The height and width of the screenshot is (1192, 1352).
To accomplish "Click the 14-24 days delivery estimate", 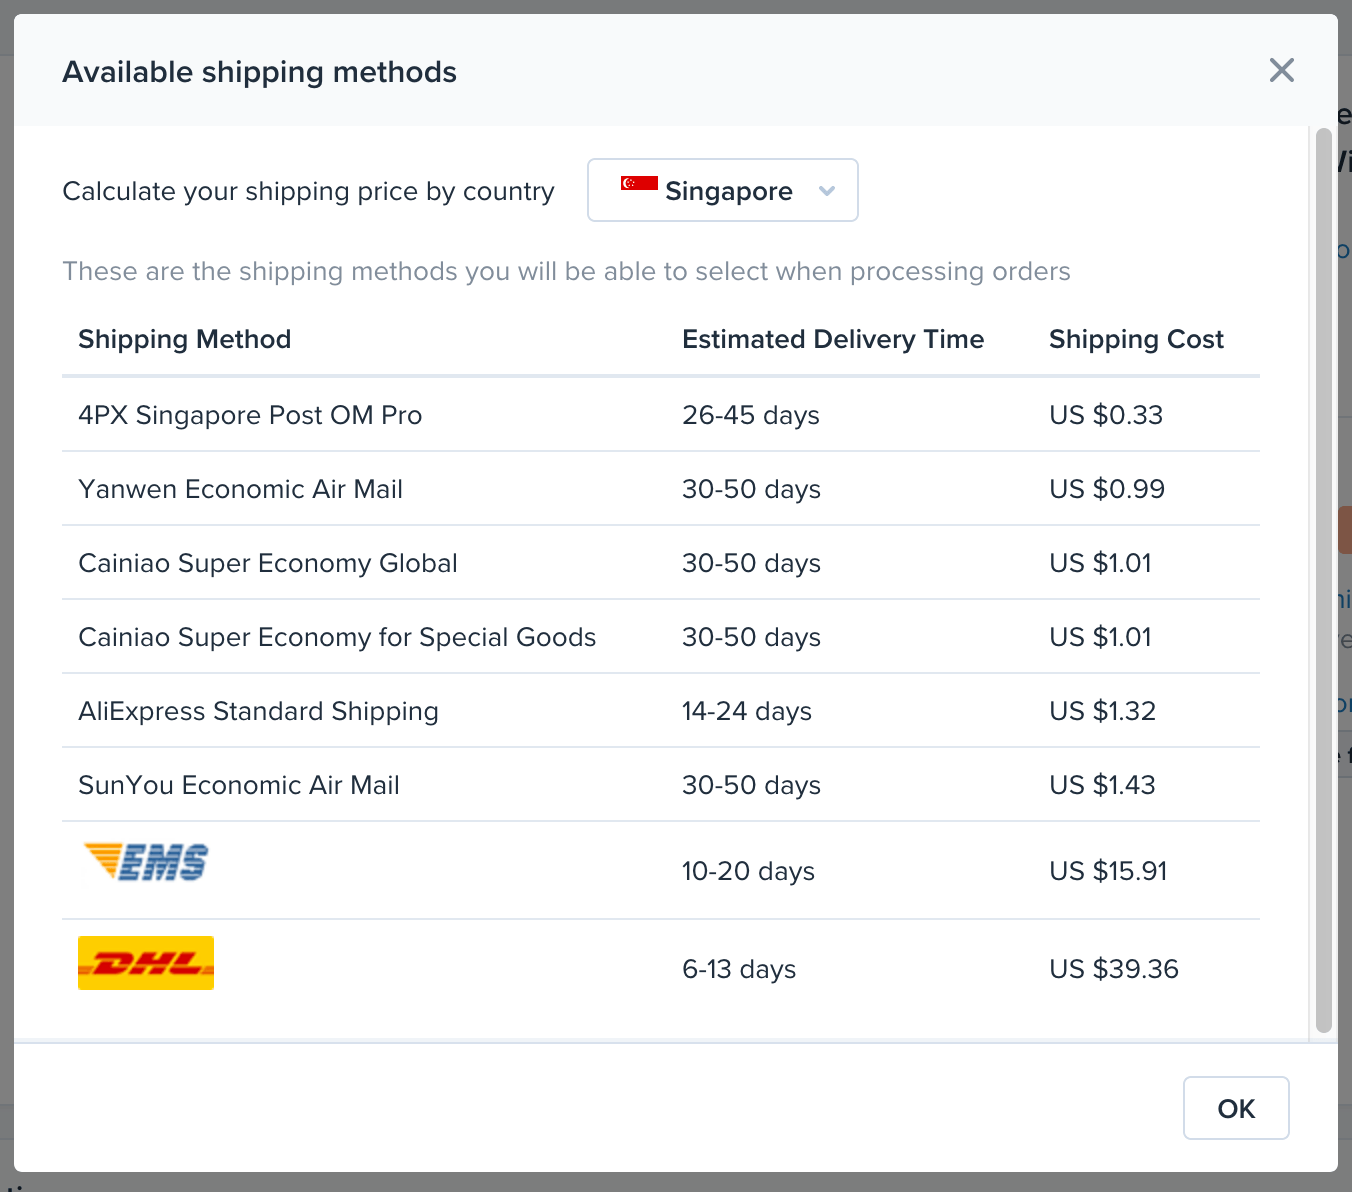I will tap(747, 711).
